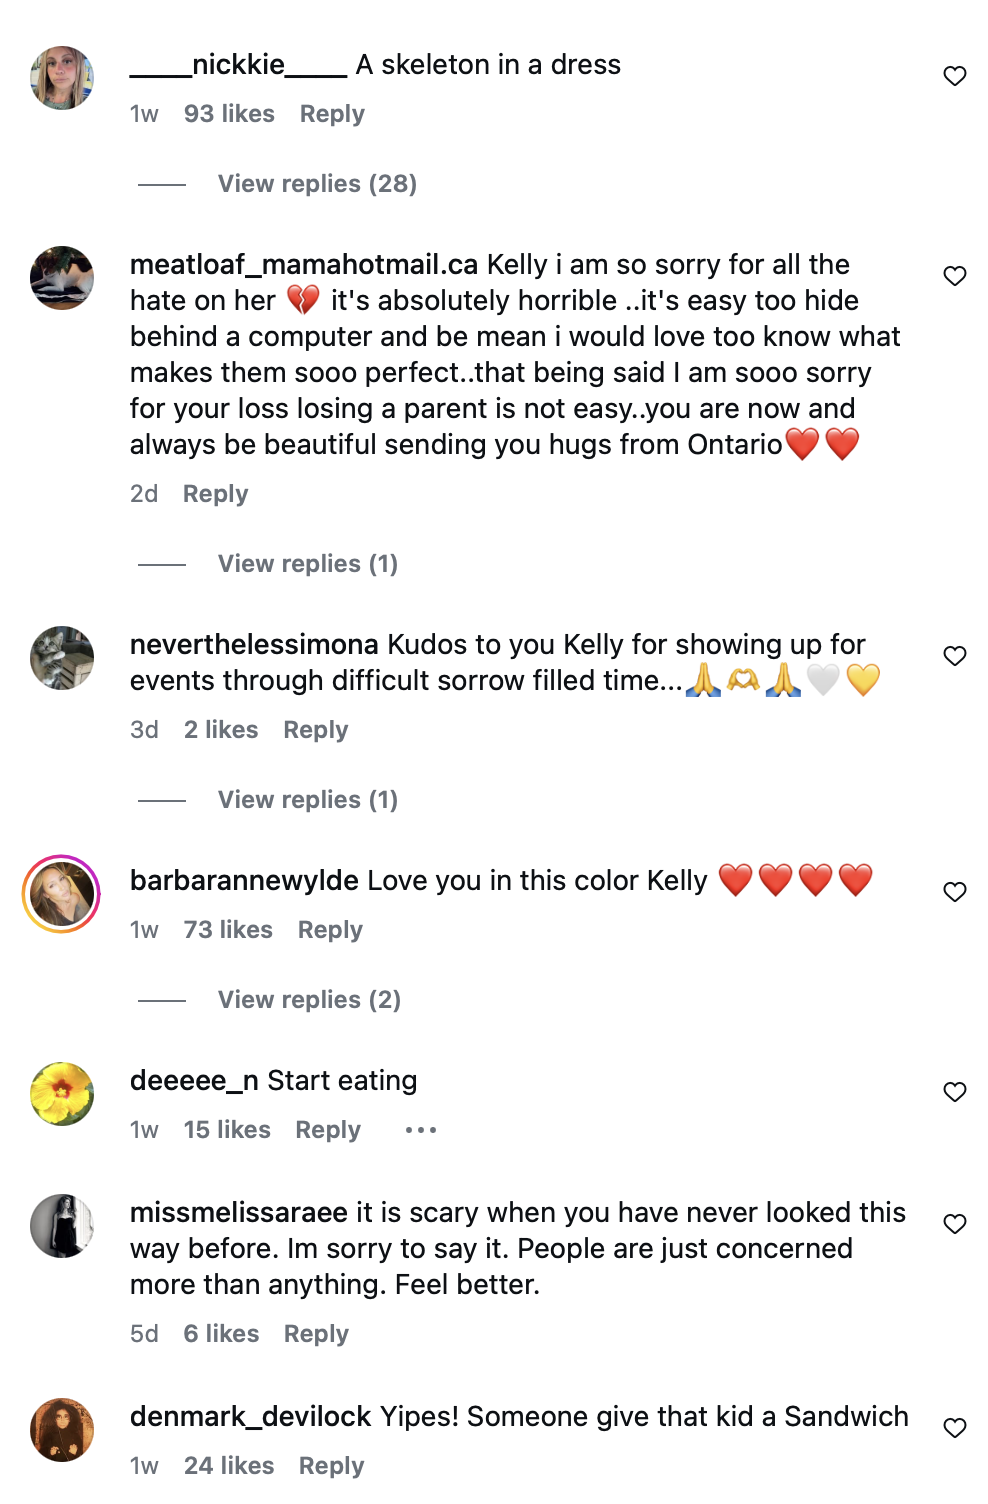Reply to missmelissaraee's comment
988x1504 pixels.
316,1334
